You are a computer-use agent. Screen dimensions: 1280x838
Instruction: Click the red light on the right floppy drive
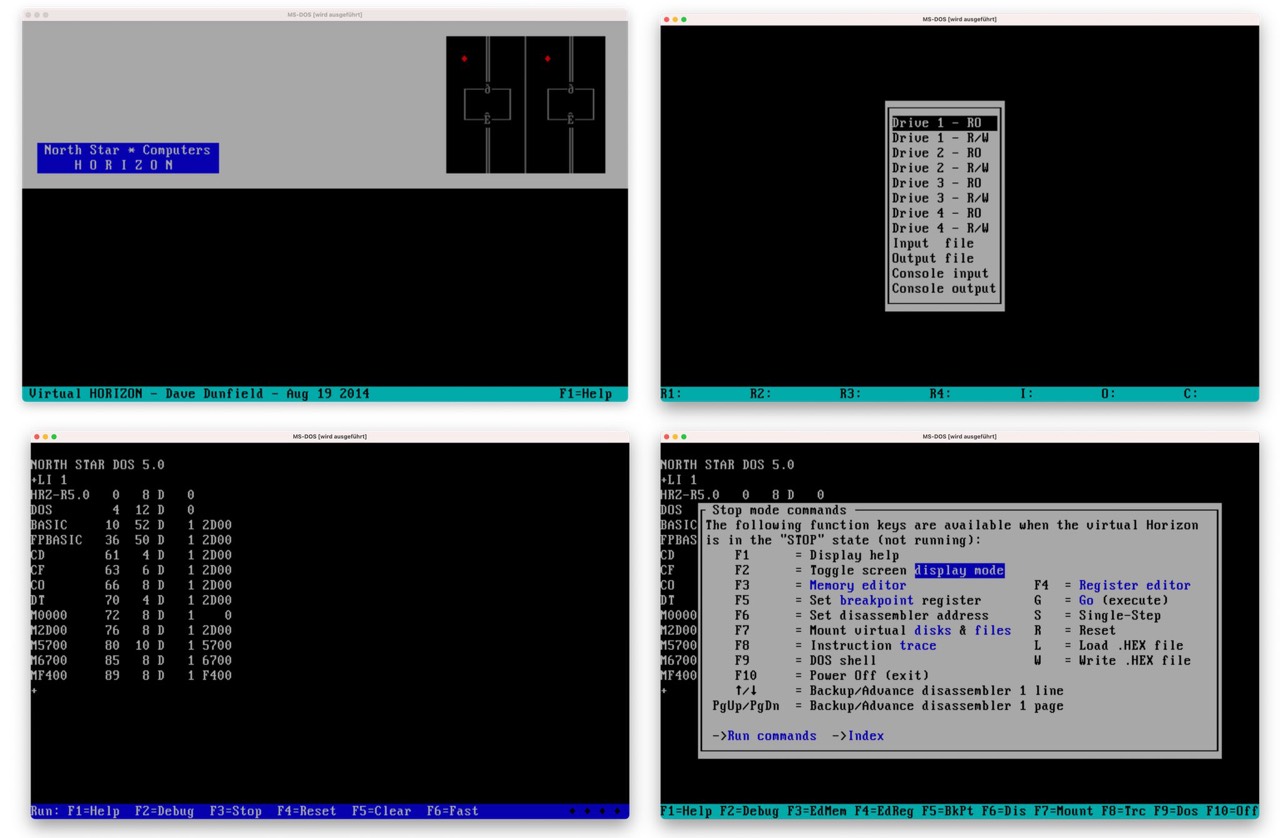tap(547, 59)
